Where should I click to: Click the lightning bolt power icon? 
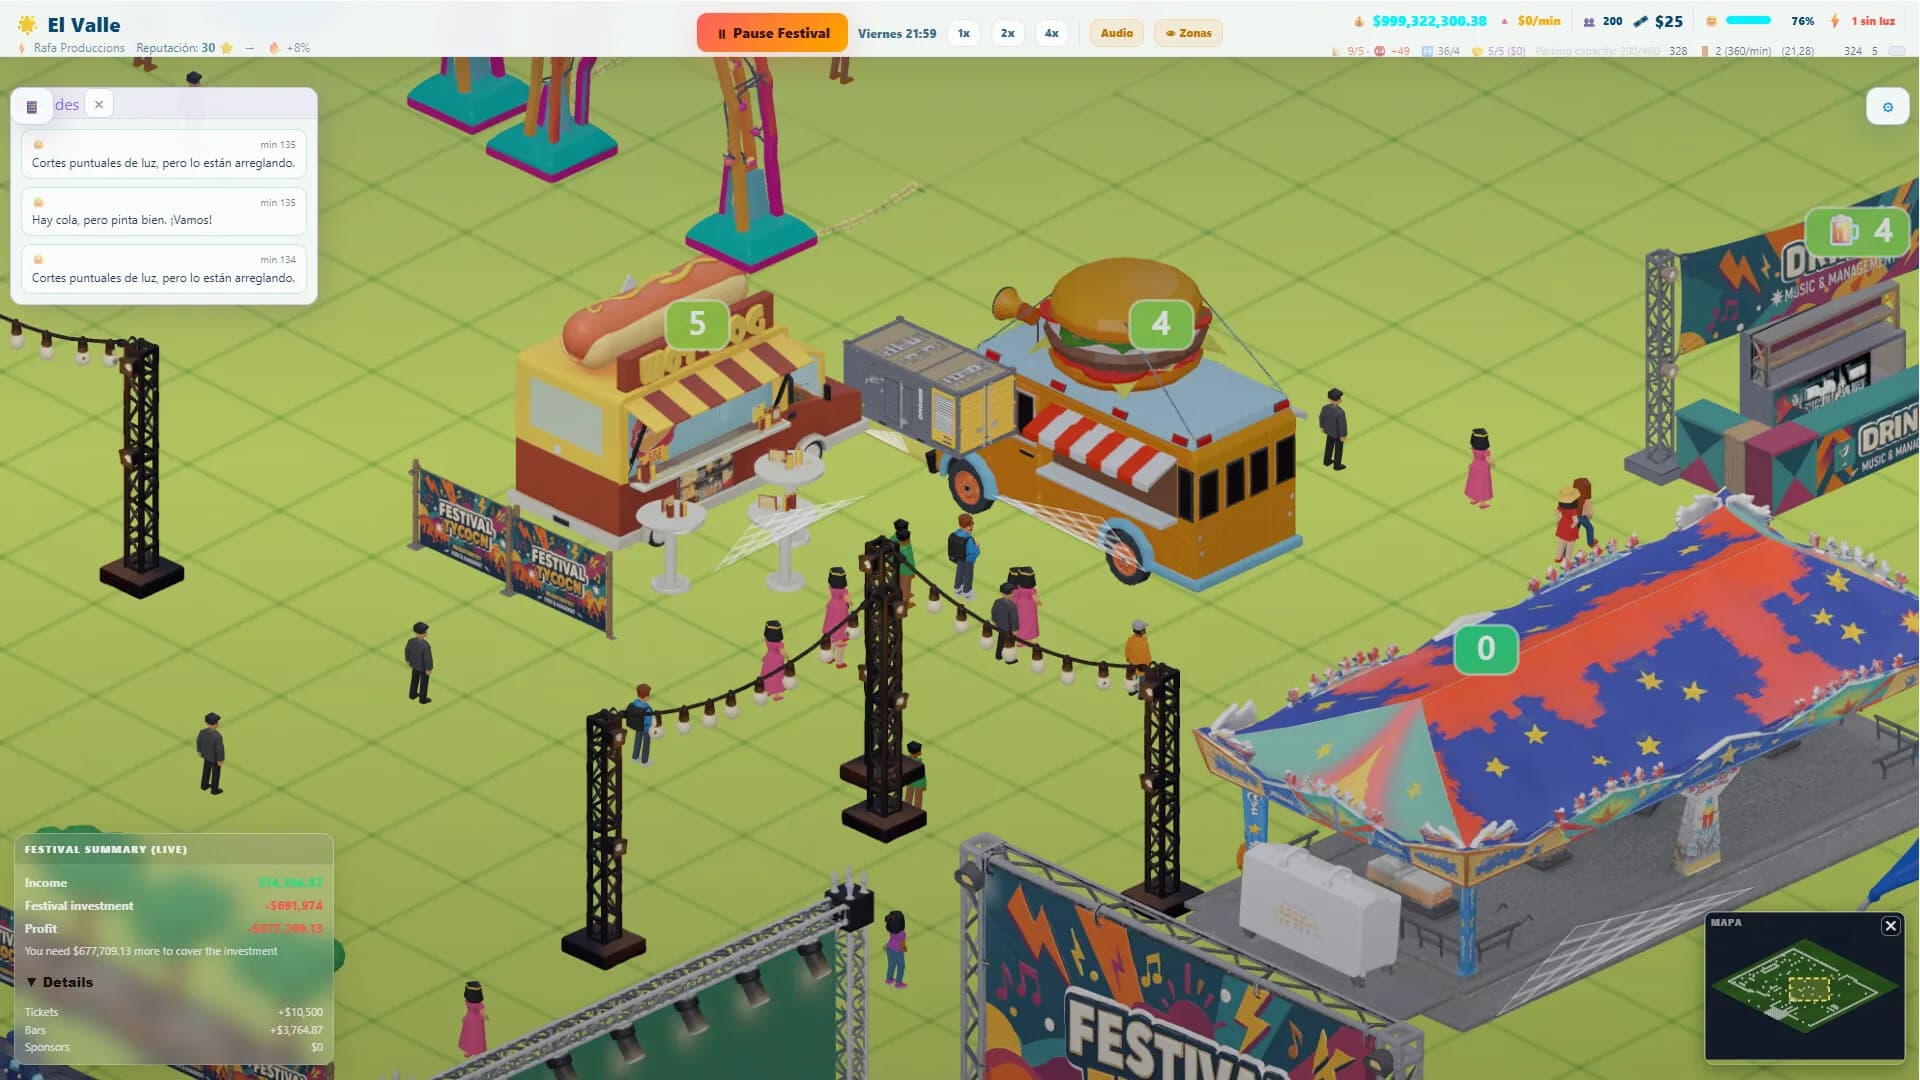[1835, 21]
